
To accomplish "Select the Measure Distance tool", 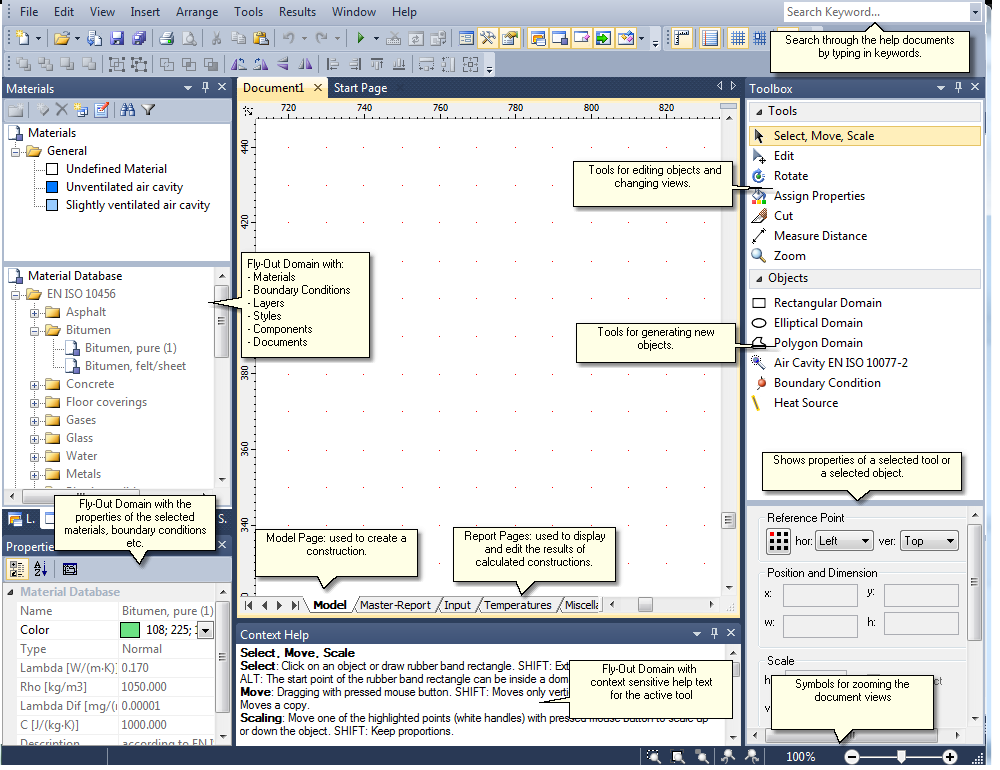I will (x=820, y=236).
